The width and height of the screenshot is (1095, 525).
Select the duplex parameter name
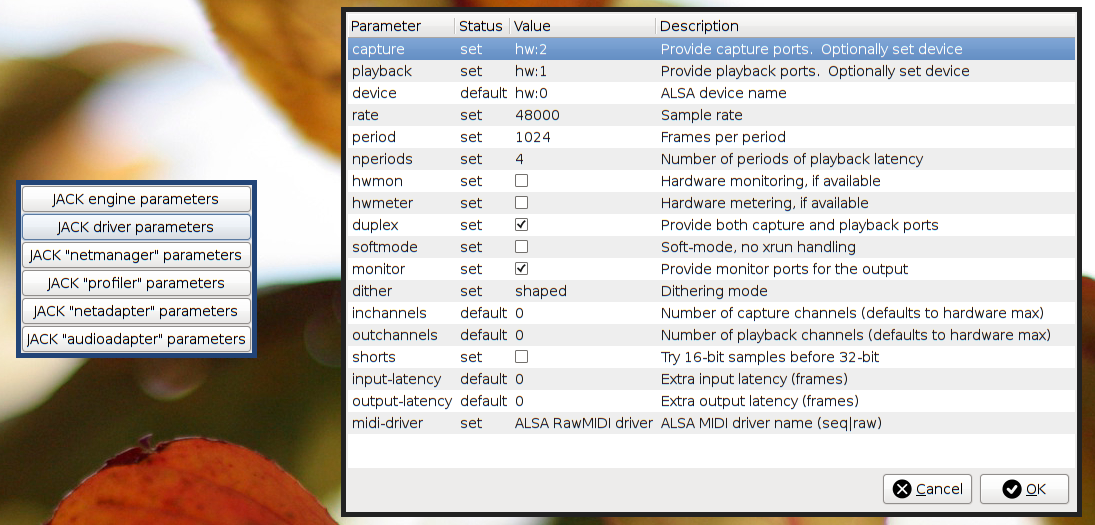click(374, 225)
